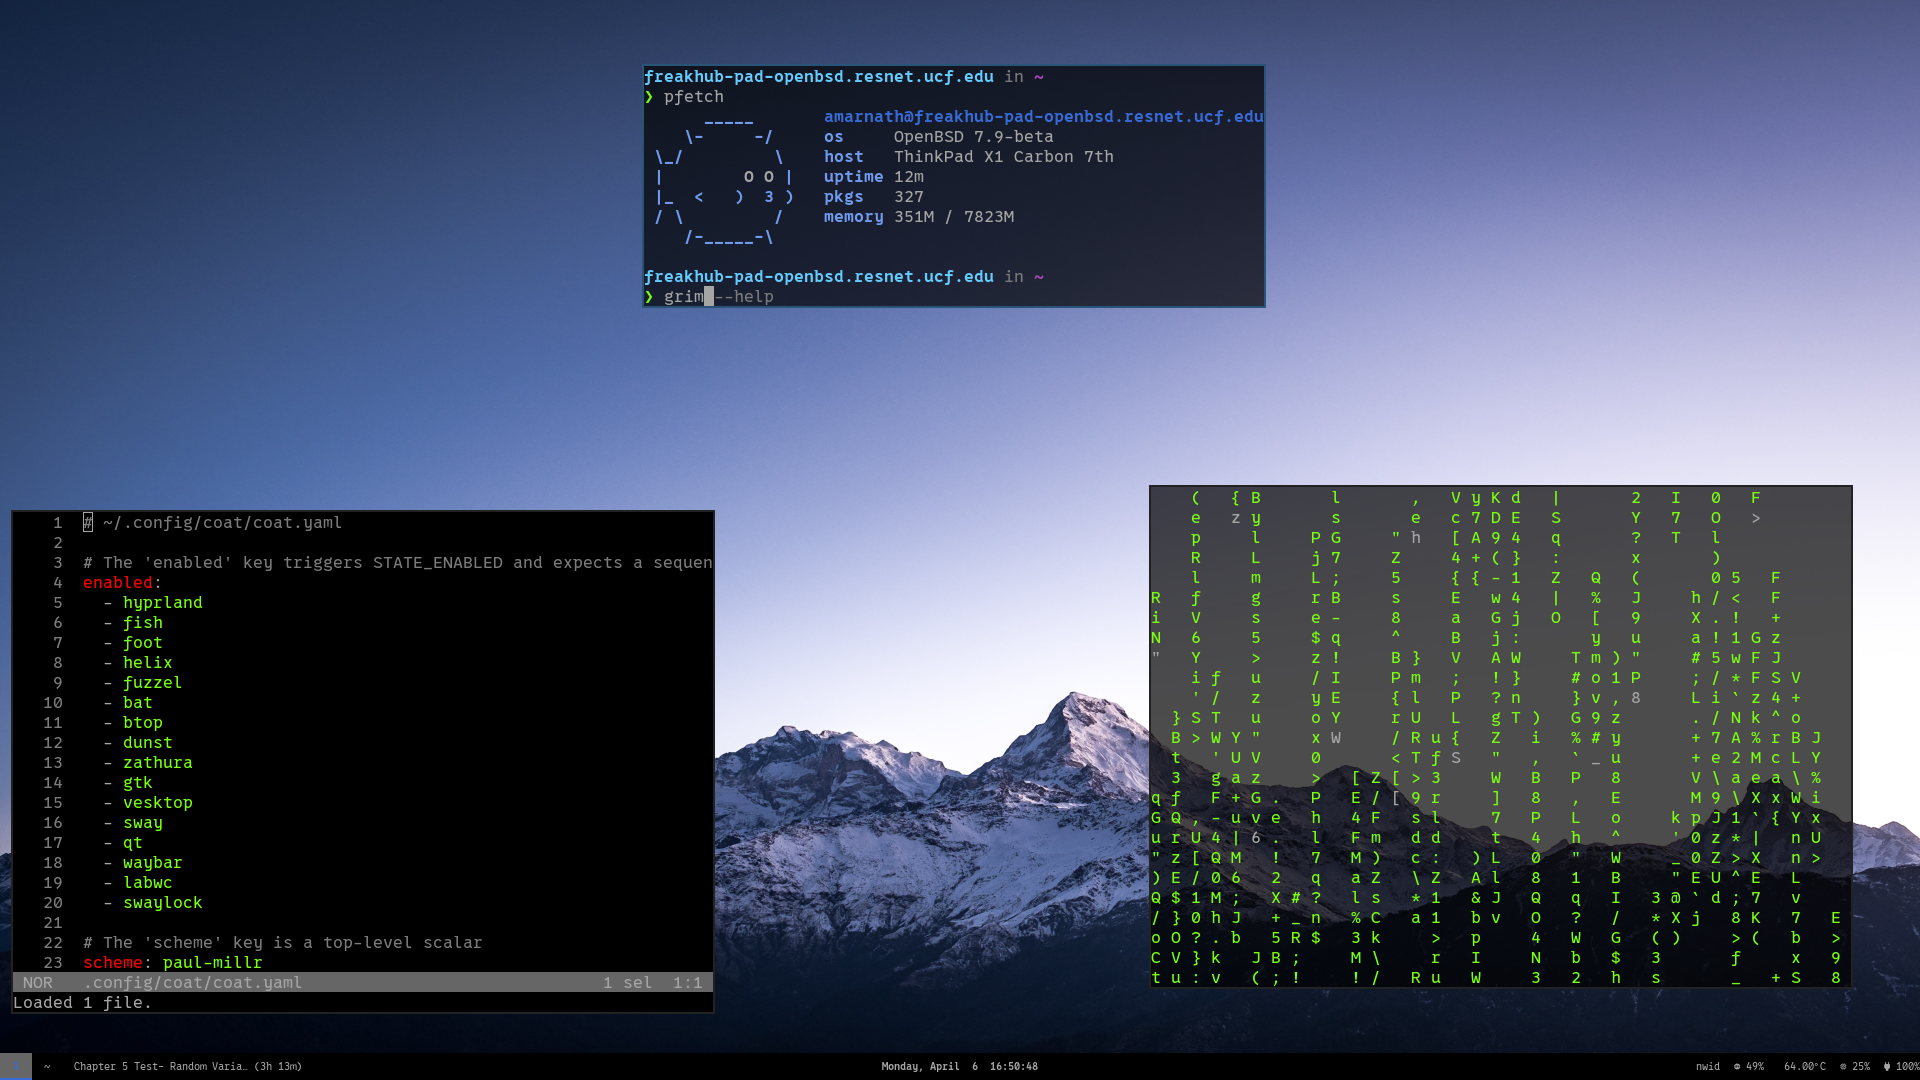
Task: Select the enabled: key in coat.yaml
Action: [x=118, y=582]
